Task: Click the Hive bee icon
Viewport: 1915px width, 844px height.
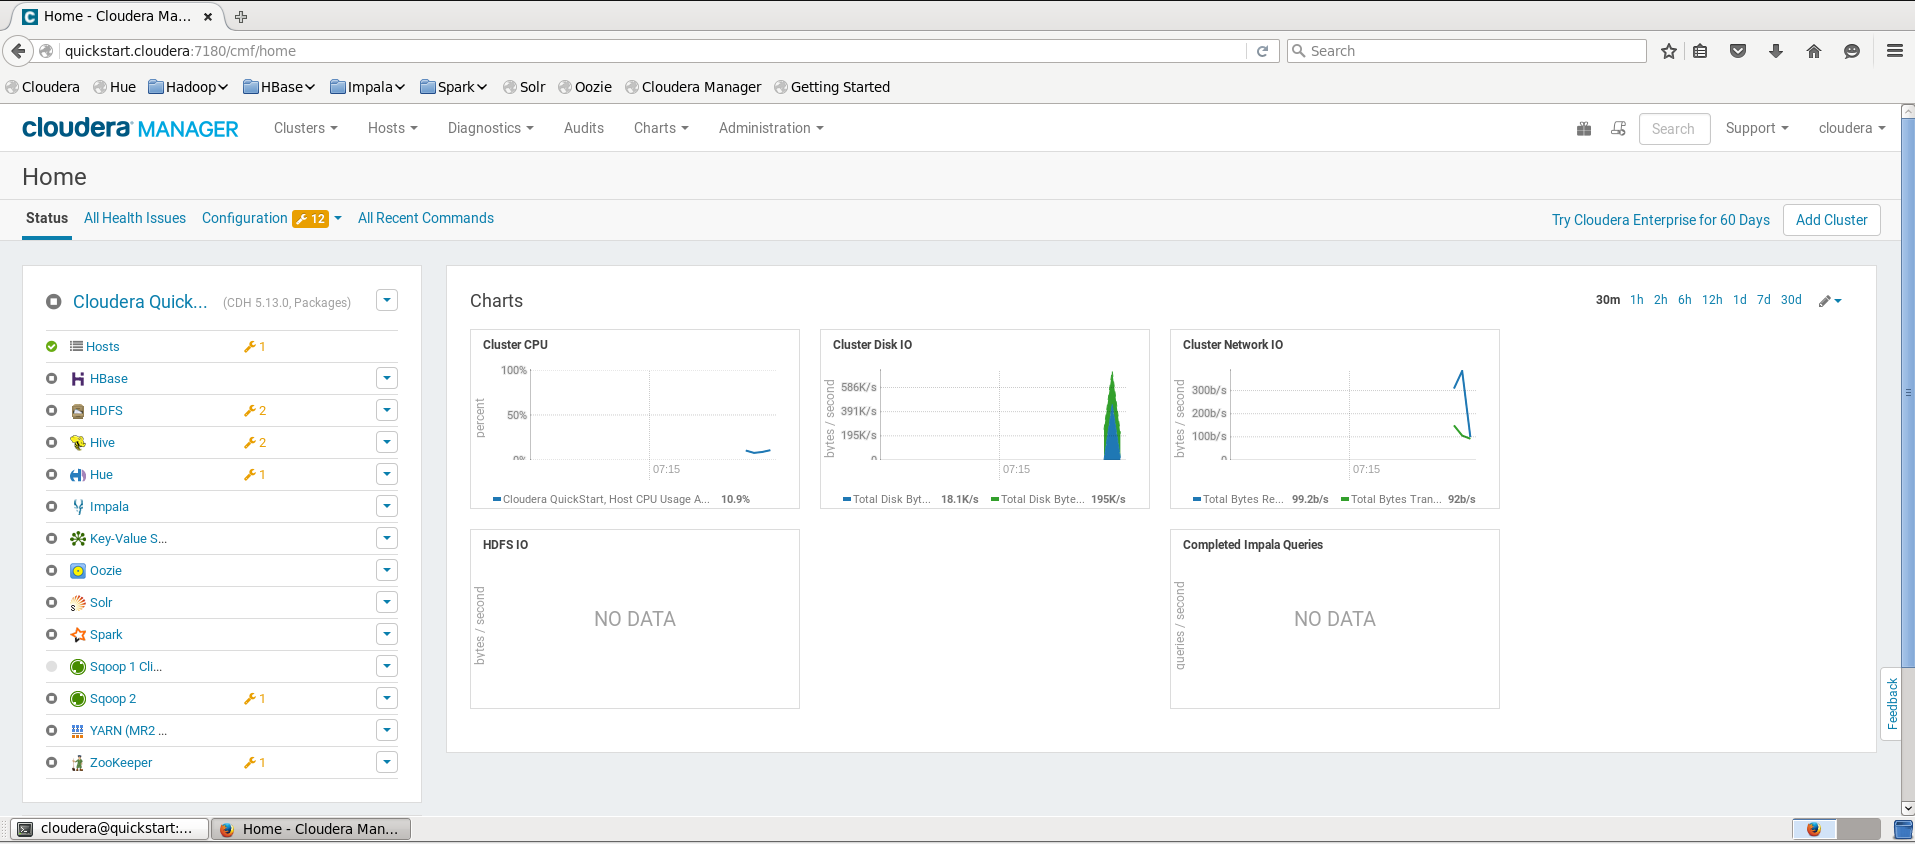Action: pos(77,443)
